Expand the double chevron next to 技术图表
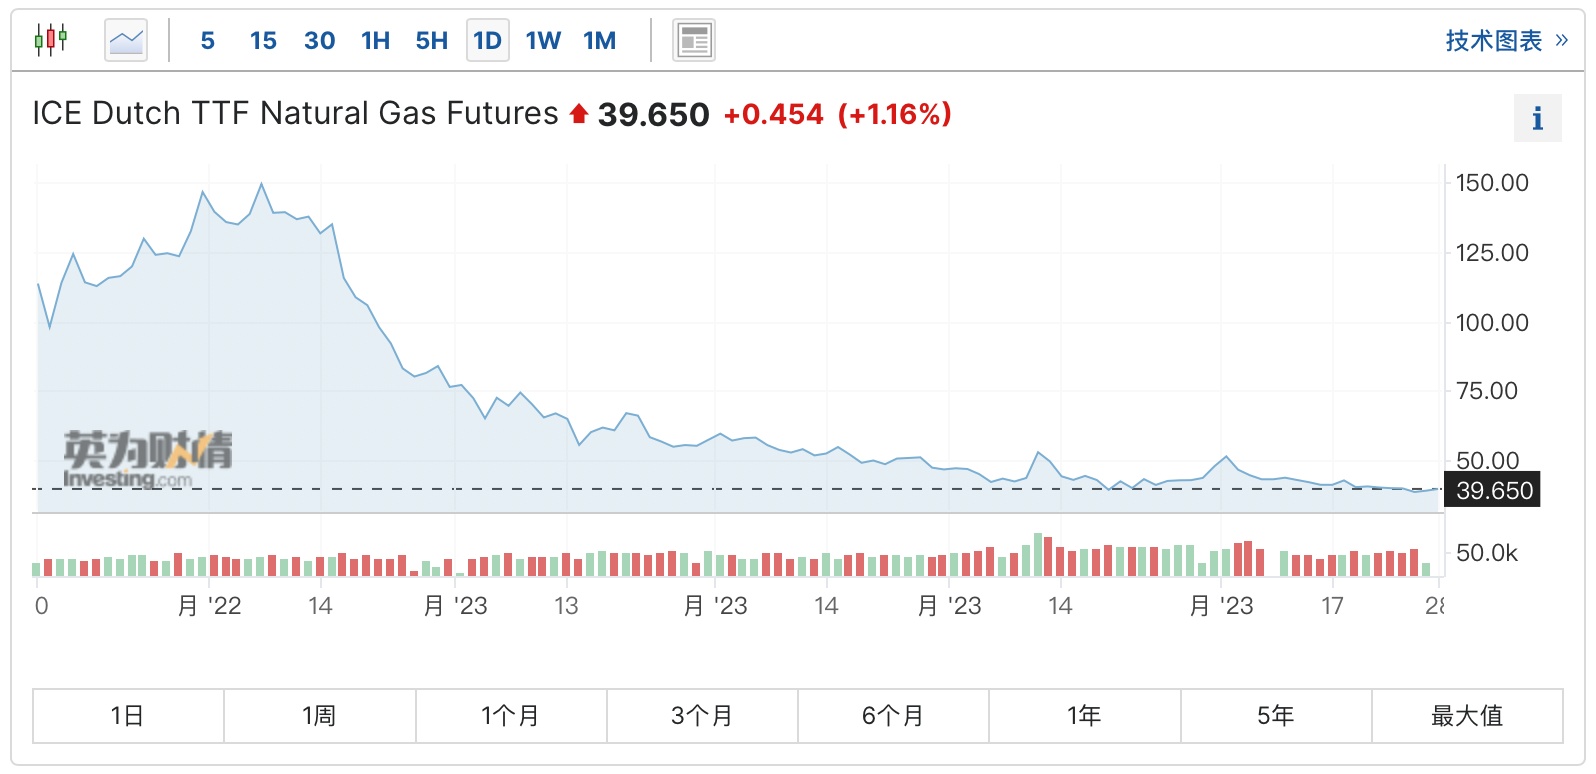This screenshot has height=774, width=1596. tap(1562, 40)
